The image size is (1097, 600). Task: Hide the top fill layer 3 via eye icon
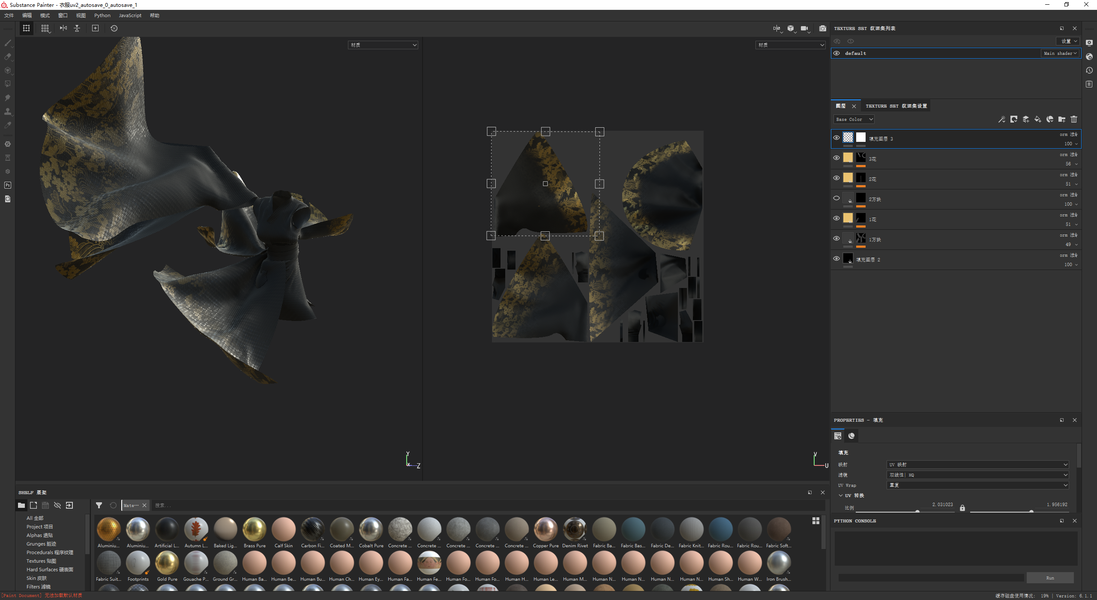click(x=836, y=138)
